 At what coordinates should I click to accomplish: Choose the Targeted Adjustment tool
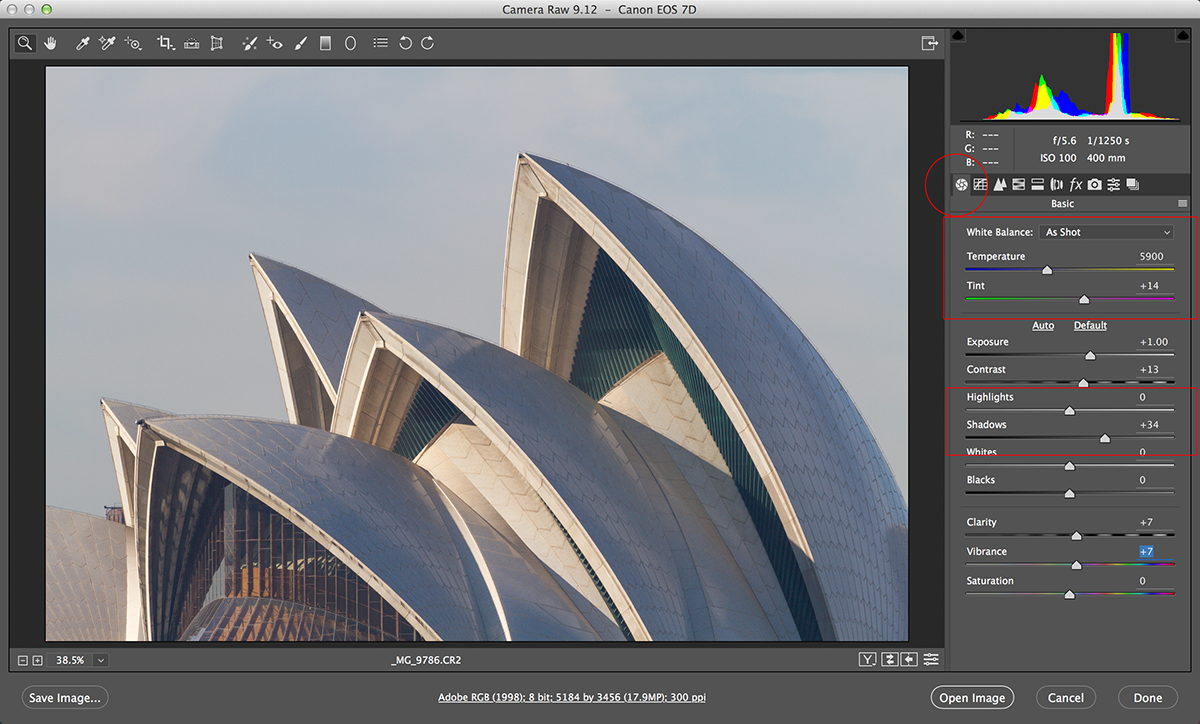coord(134,43)
